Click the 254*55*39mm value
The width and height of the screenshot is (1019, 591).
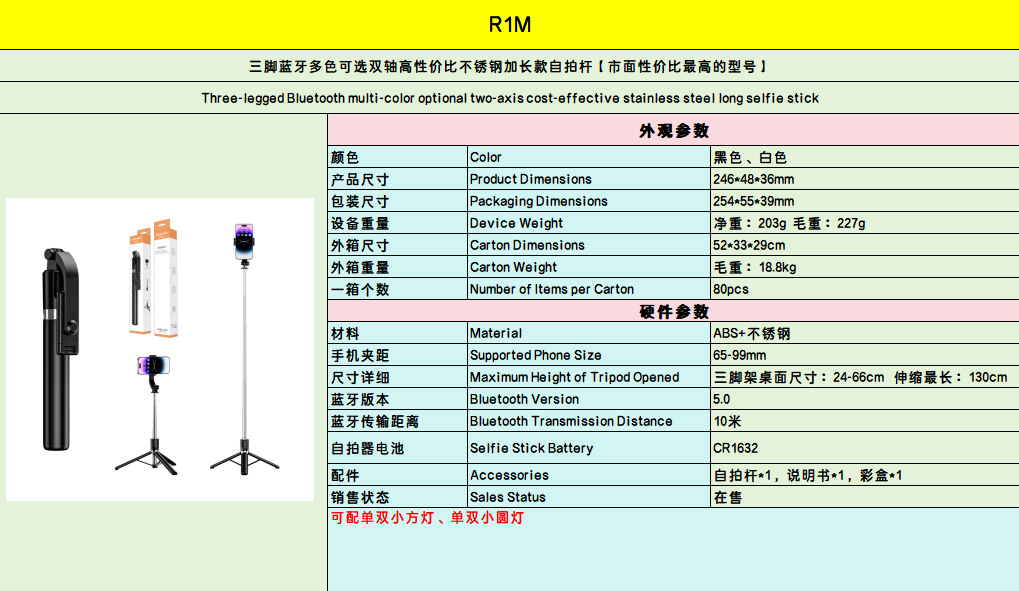pyautogui.click(x=865, y=201)
